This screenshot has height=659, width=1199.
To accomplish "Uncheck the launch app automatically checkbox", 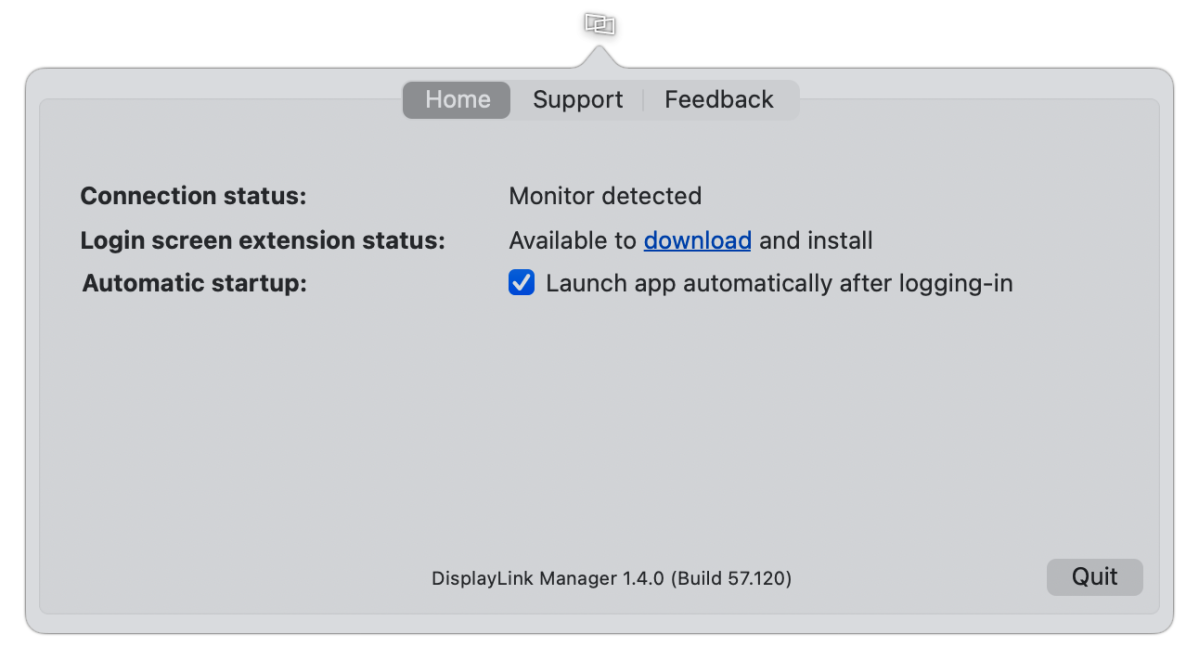I will click(522, 282).
